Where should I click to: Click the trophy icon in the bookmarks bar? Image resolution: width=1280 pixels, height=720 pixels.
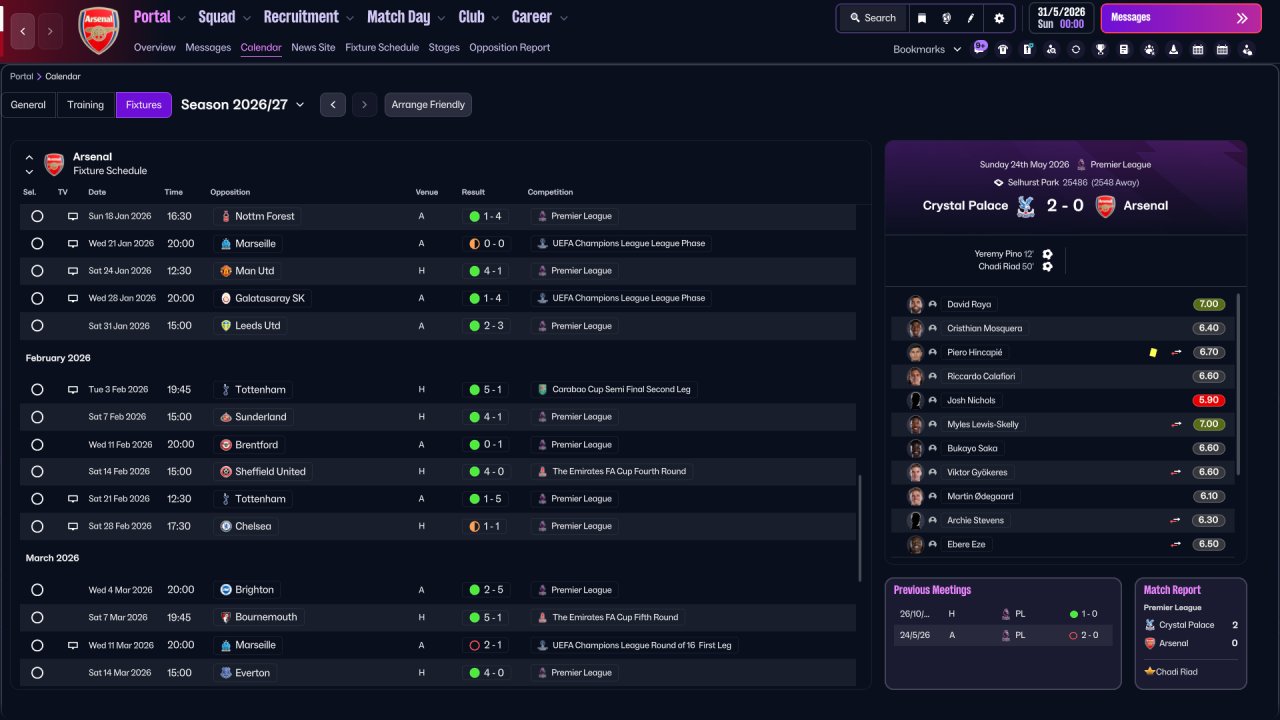coord(1100,49)
